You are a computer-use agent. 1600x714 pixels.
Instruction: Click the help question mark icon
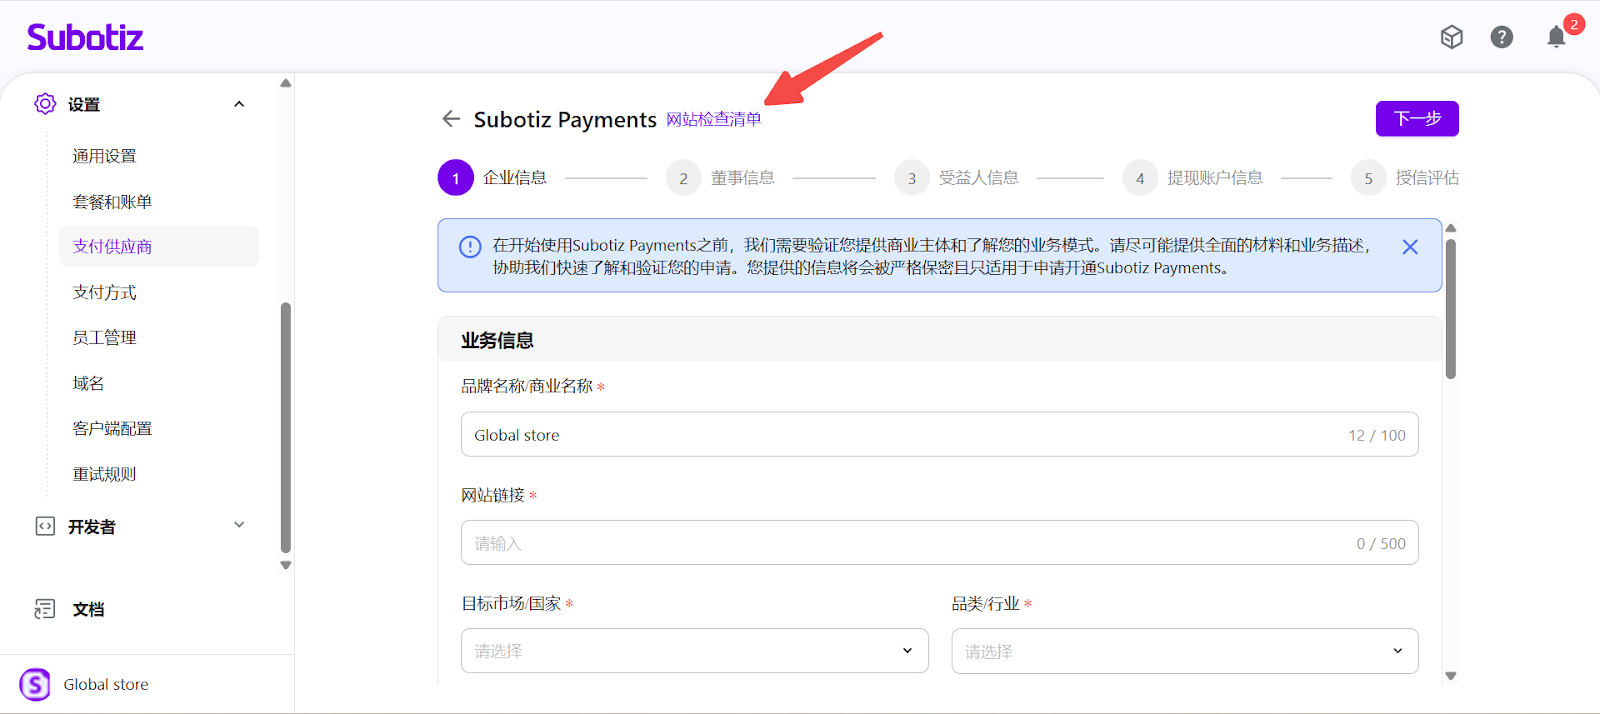(x=1501, y=38)
